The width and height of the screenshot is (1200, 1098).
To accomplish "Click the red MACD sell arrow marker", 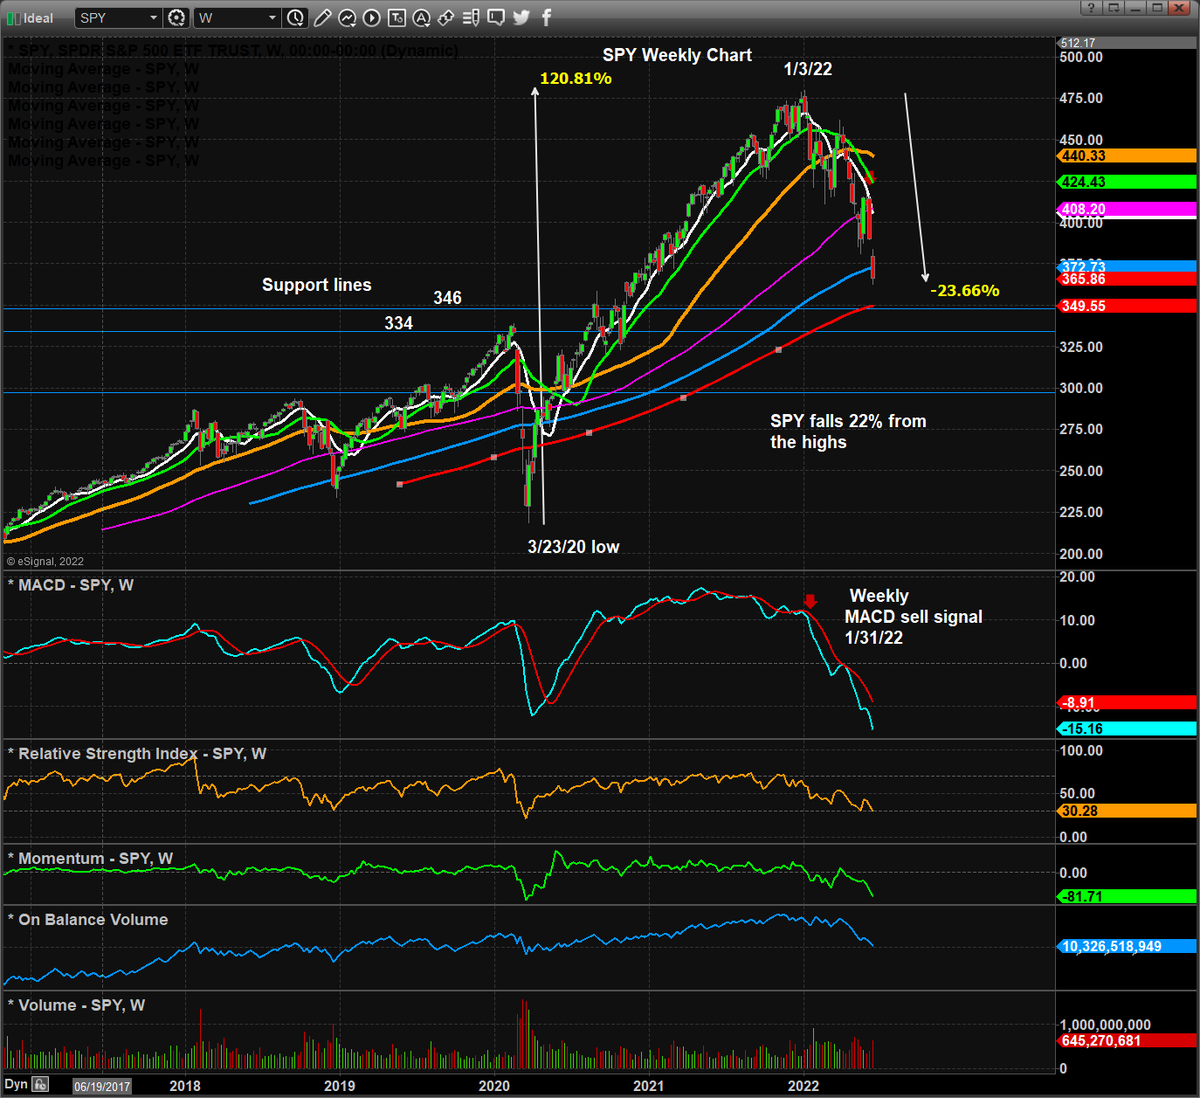I will pos(811,601).
